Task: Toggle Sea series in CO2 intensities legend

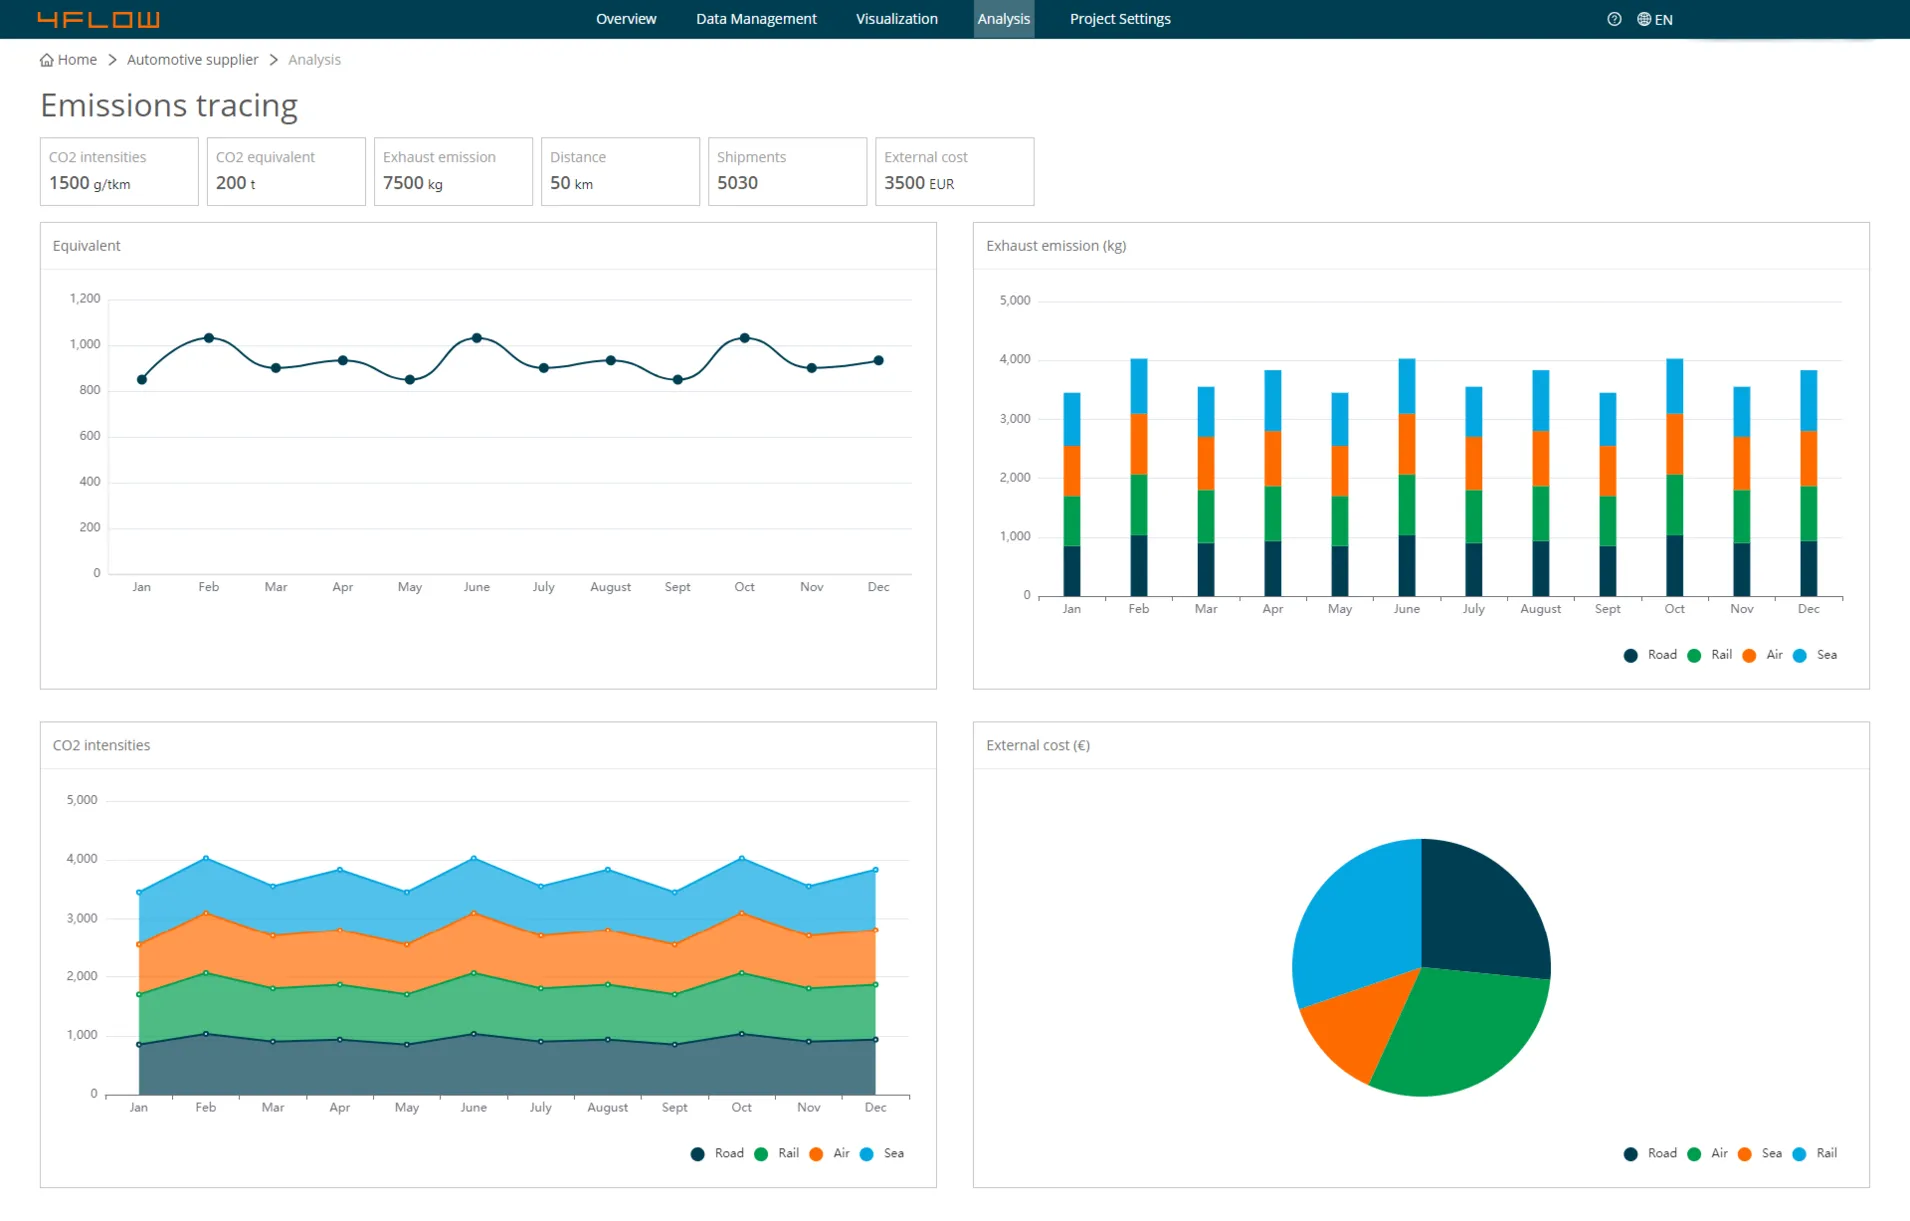Action: 879,1153
